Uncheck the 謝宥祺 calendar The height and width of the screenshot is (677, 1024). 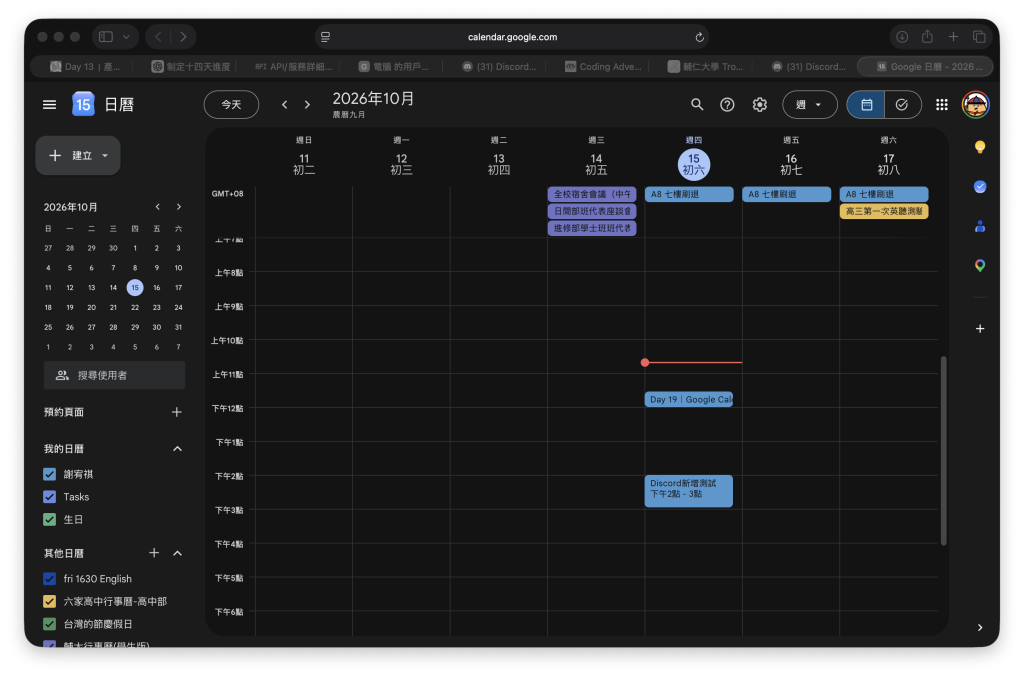click(50, 475)
